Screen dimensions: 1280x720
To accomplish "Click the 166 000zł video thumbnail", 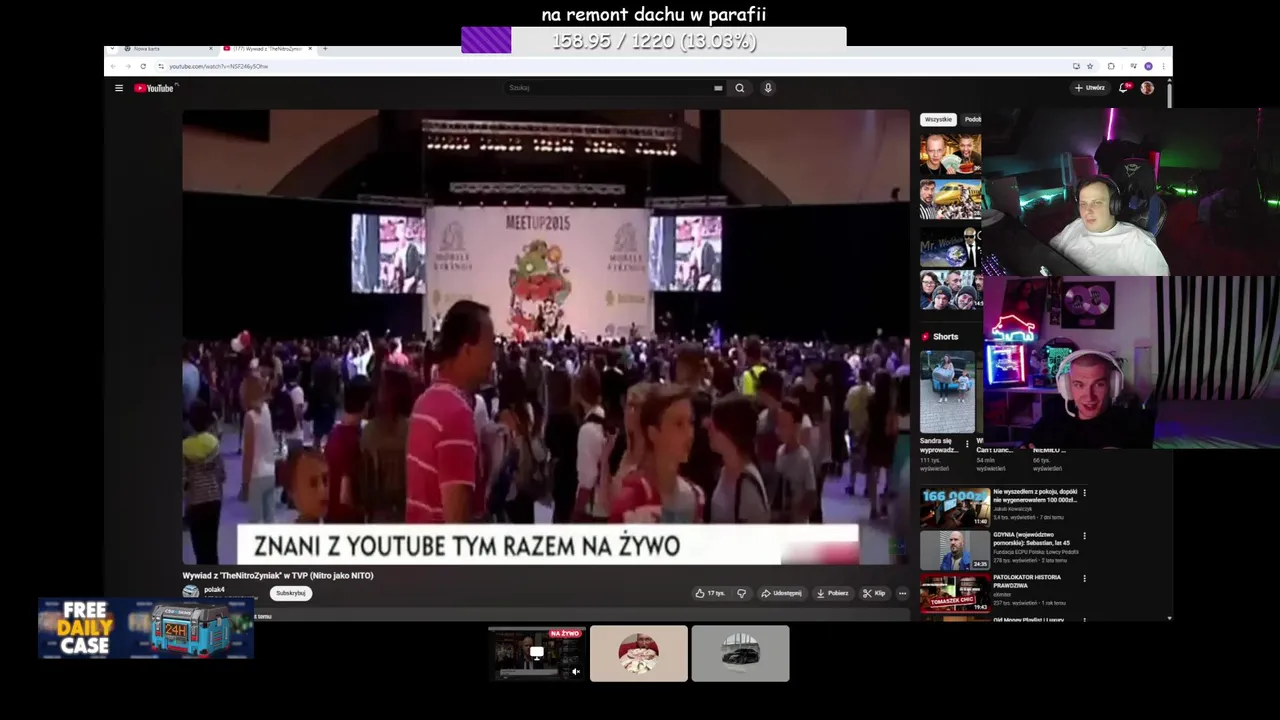I will pyautogui.click(x=955, y=507).
